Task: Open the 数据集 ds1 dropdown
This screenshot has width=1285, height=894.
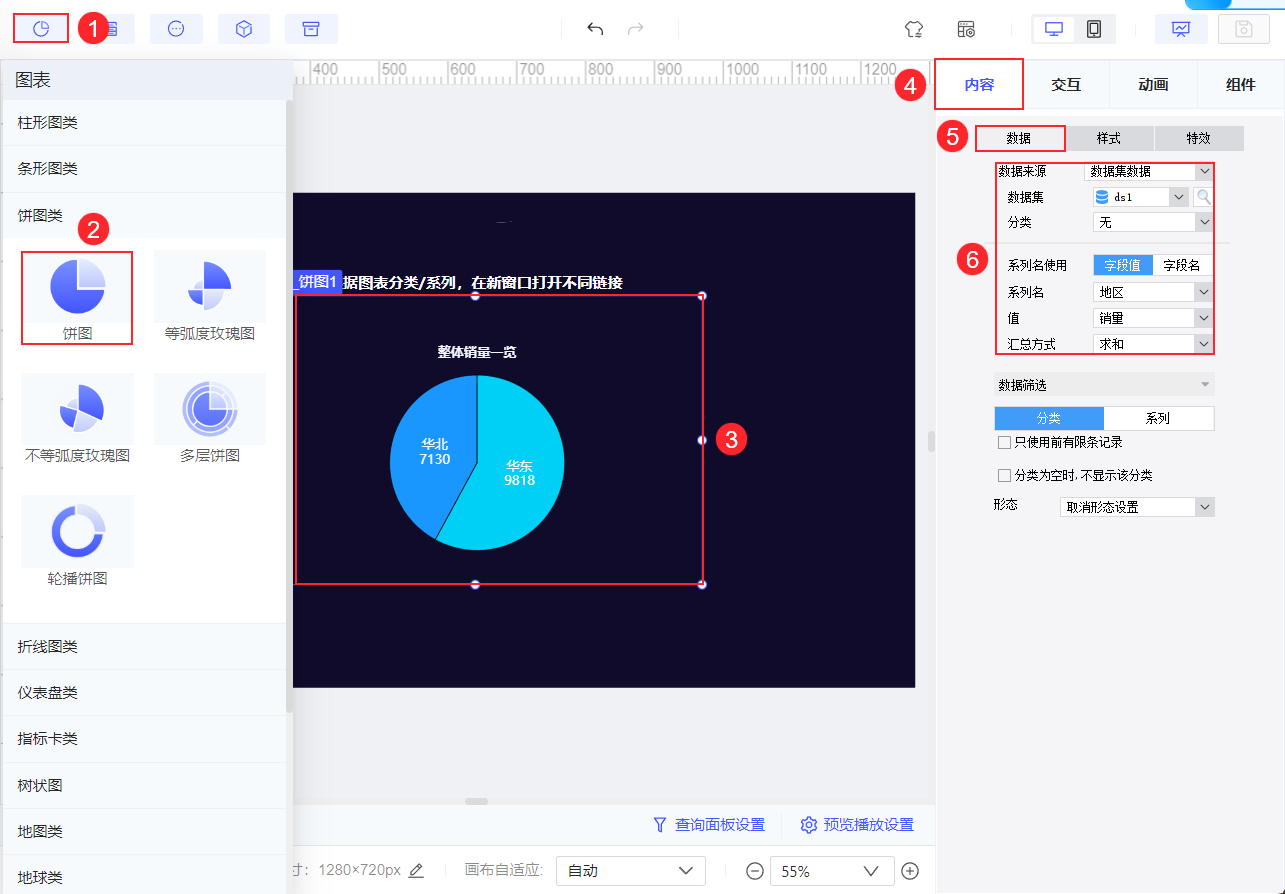Action: (x=1141, y=197)
